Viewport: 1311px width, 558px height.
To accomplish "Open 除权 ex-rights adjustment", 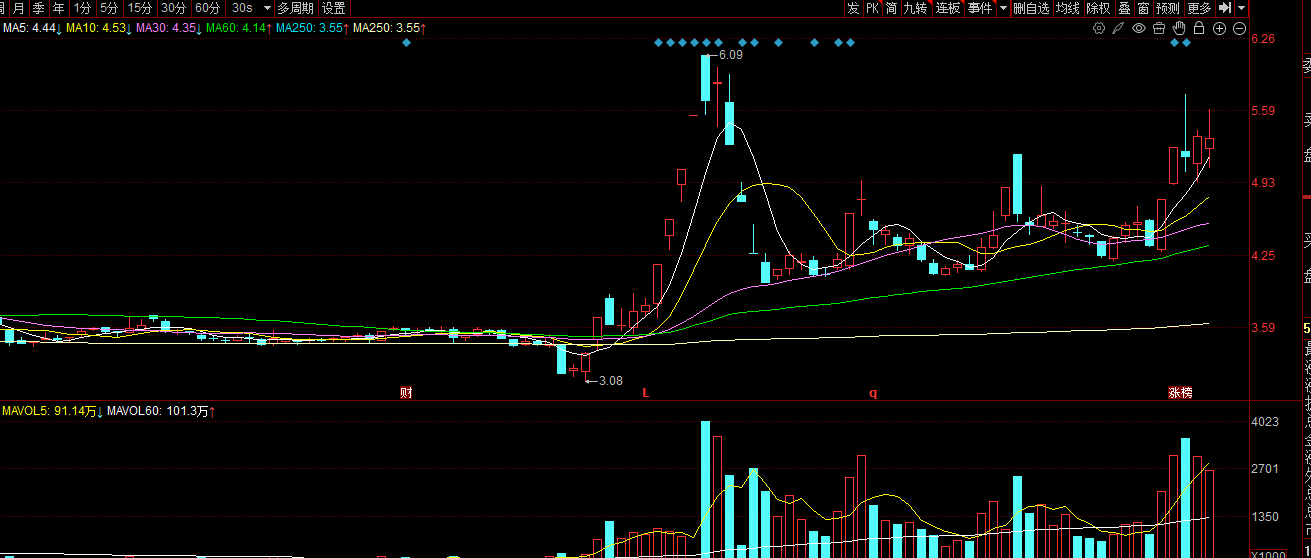I will 1098,8.
